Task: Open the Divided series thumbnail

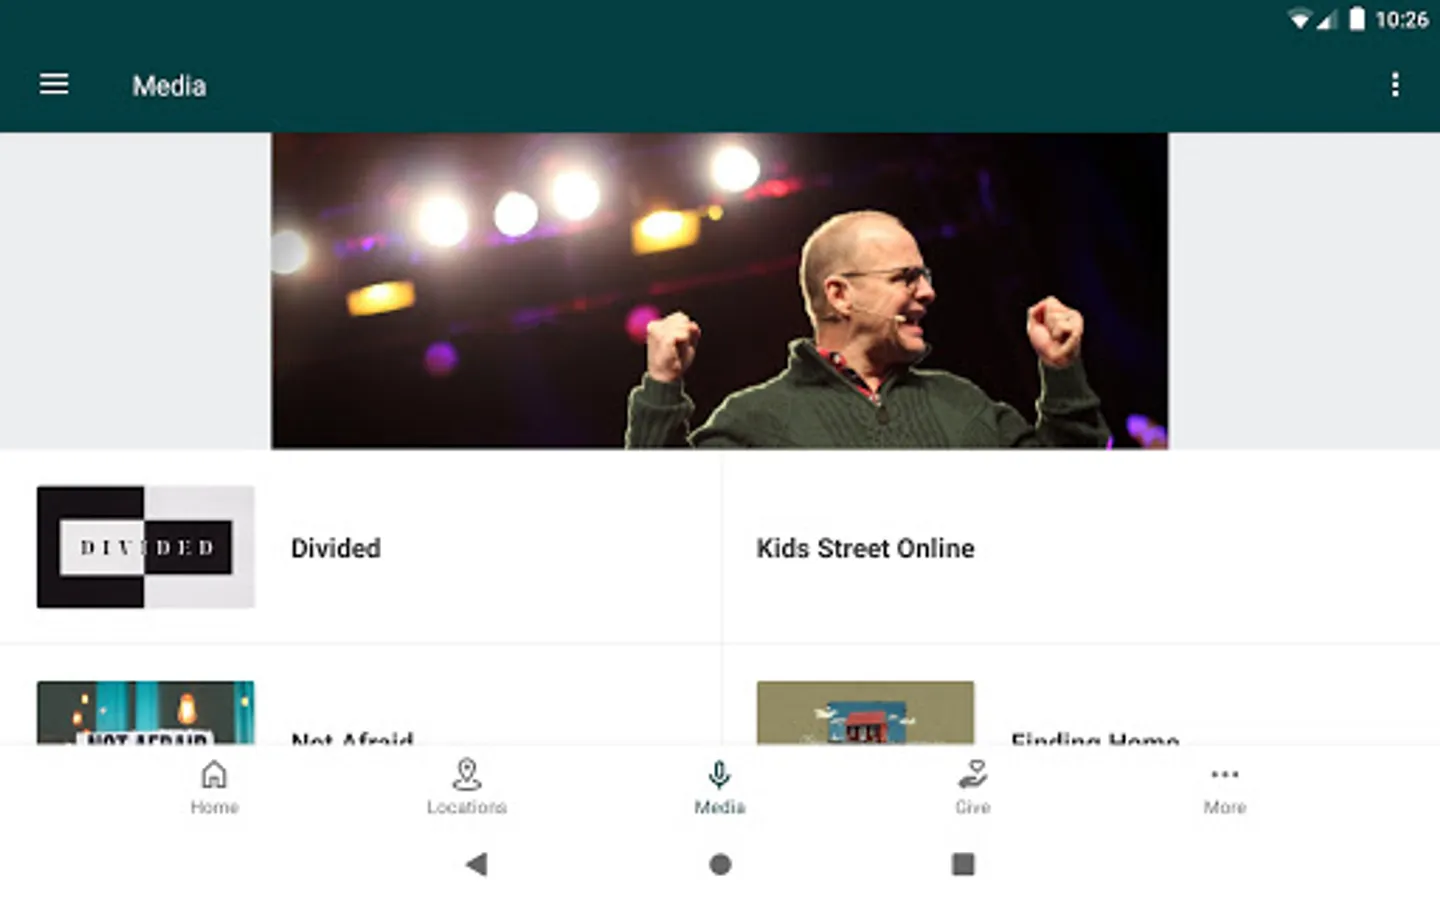Action: [146, 547]
